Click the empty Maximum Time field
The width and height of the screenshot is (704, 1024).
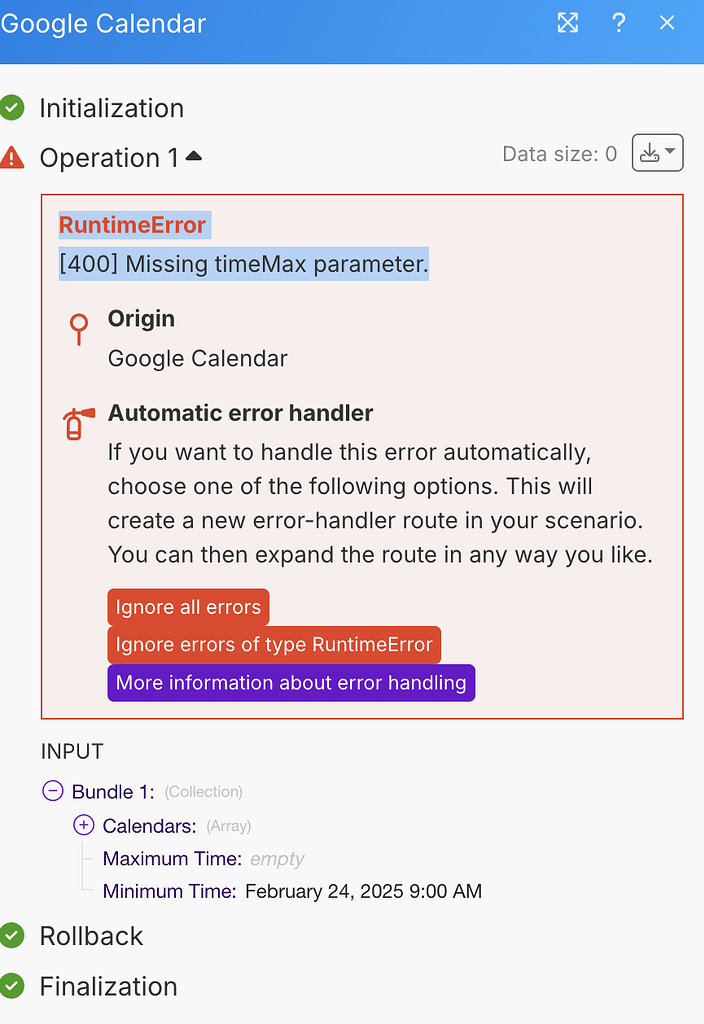point(276,858)
